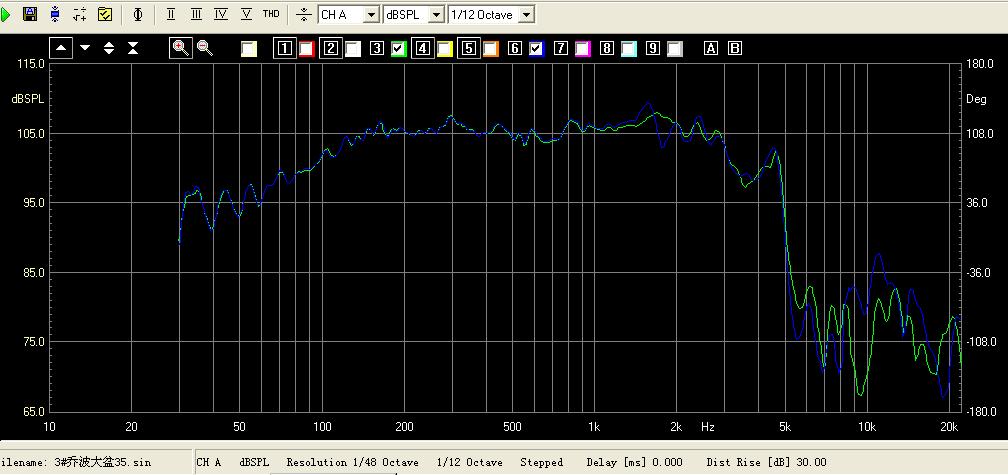Viewport: 1008px width, 475px height.
Task: Click the zoom in magnifier icon
Action: point(180,47)
